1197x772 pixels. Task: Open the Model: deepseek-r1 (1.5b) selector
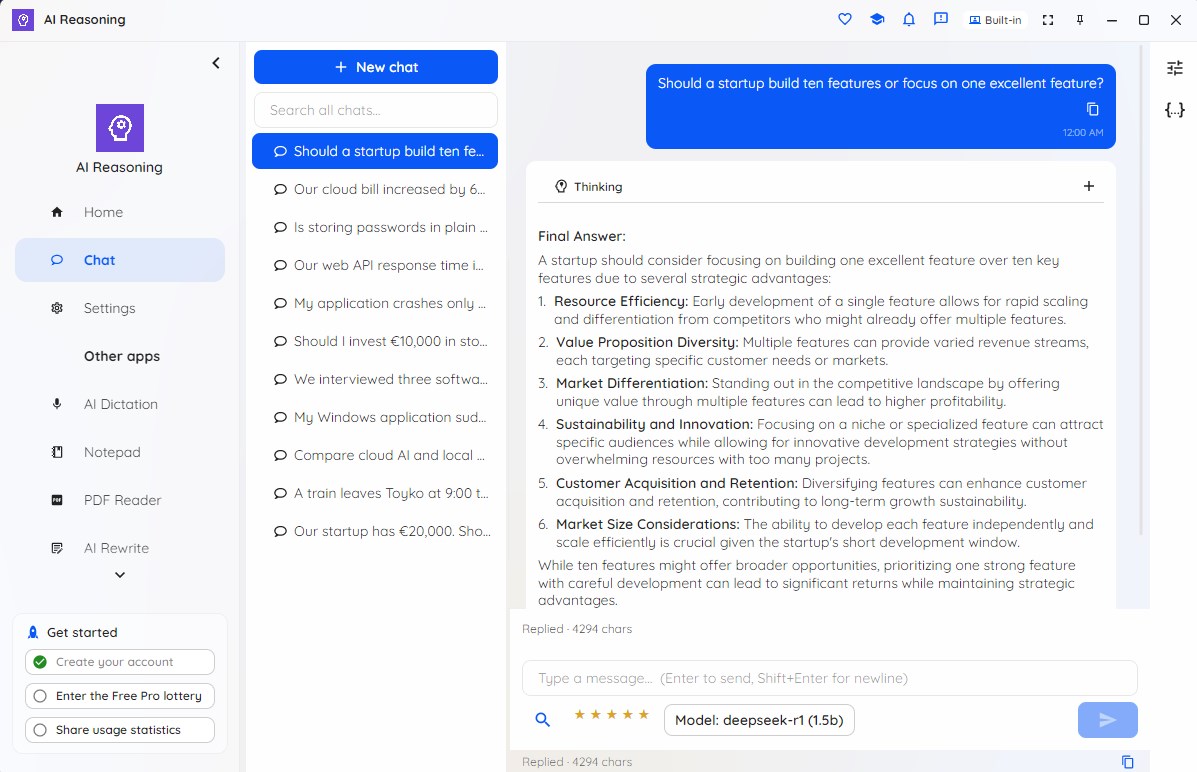tap(759, 720)
